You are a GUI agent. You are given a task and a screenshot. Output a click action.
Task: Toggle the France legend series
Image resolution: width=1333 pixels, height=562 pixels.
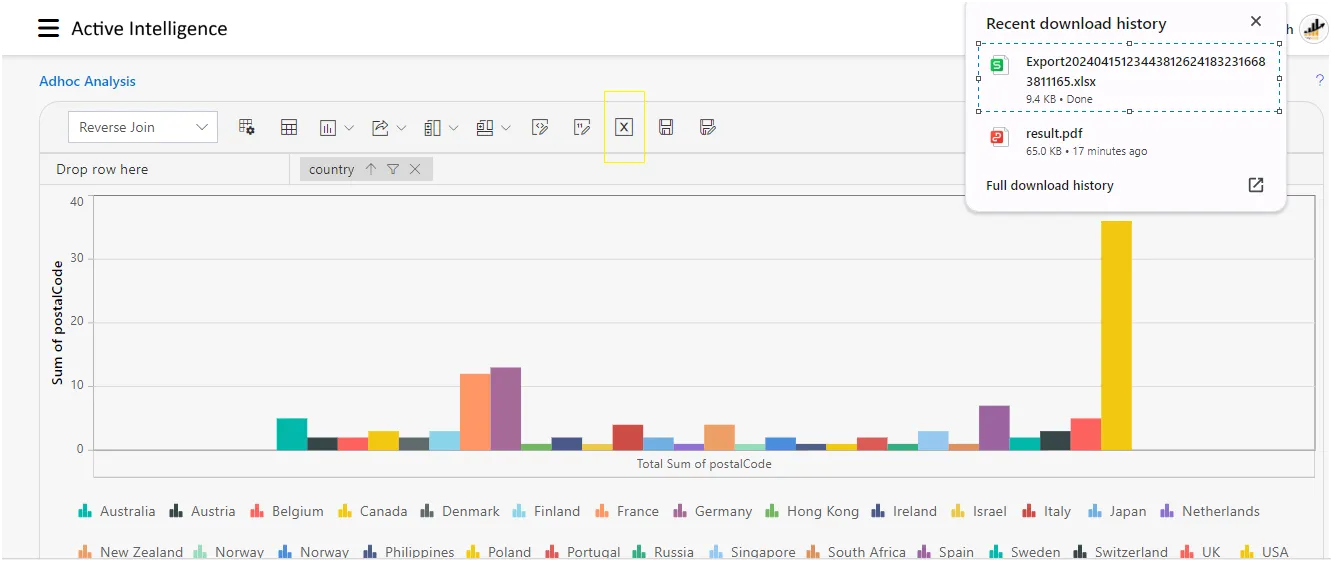point(627,511)
